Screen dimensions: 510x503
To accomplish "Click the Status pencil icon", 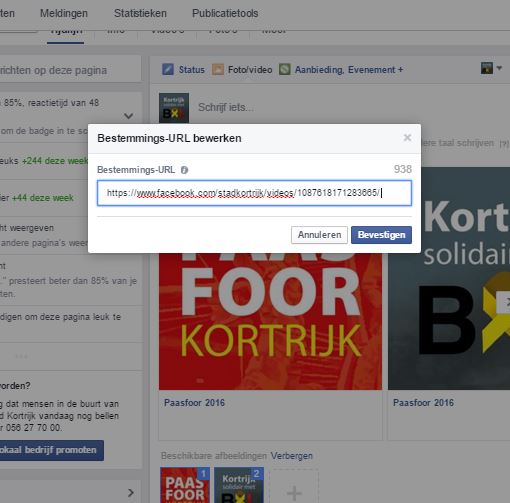I will (x=168, y=70).
